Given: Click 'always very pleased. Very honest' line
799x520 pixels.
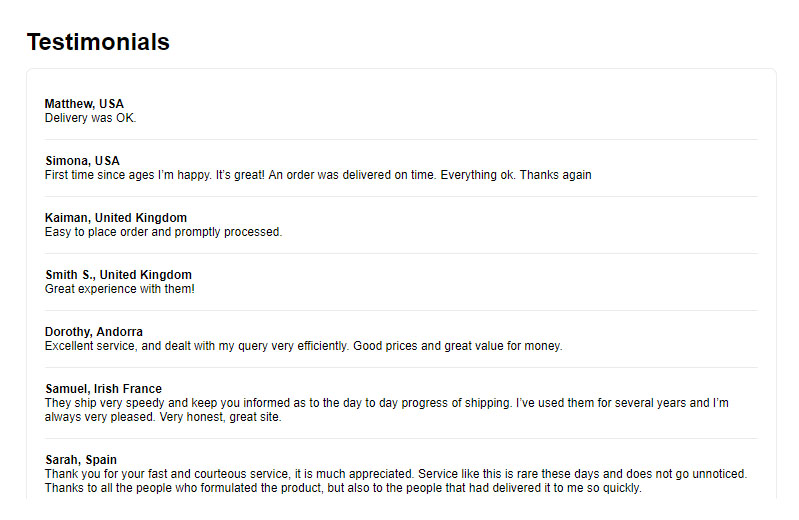Looking at the screenshot, I should coord(163,418).
